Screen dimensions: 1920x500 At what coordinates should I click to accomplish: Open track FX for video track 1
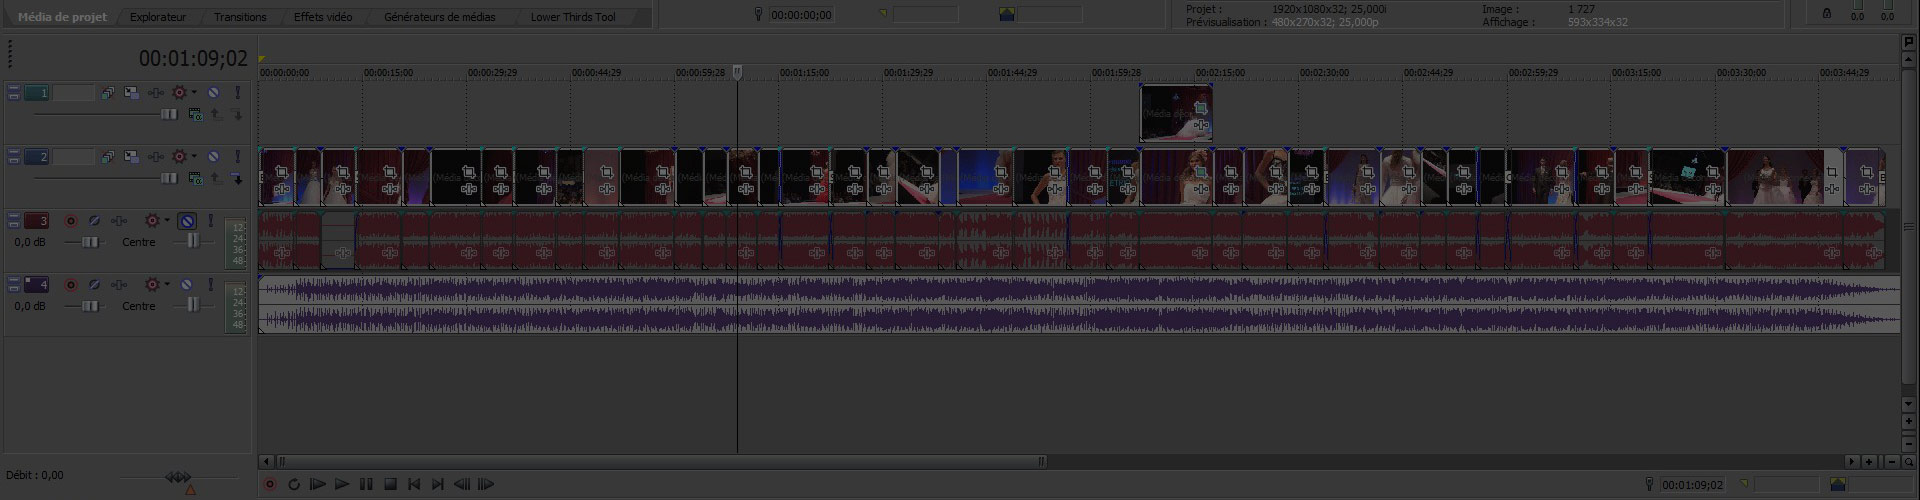(x=156, y=92)
